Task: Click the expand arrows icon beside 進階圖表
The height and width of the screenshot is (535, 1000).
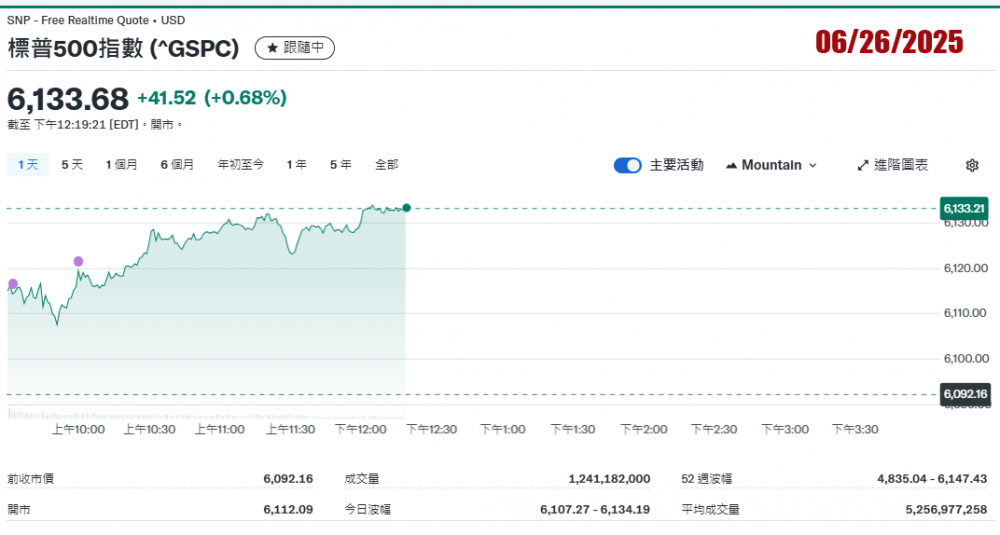Action: click(862, 165)
